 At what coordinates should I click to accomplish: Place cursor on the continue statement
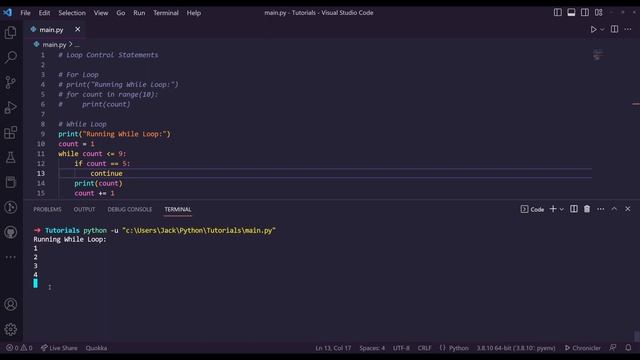[106, 173]
